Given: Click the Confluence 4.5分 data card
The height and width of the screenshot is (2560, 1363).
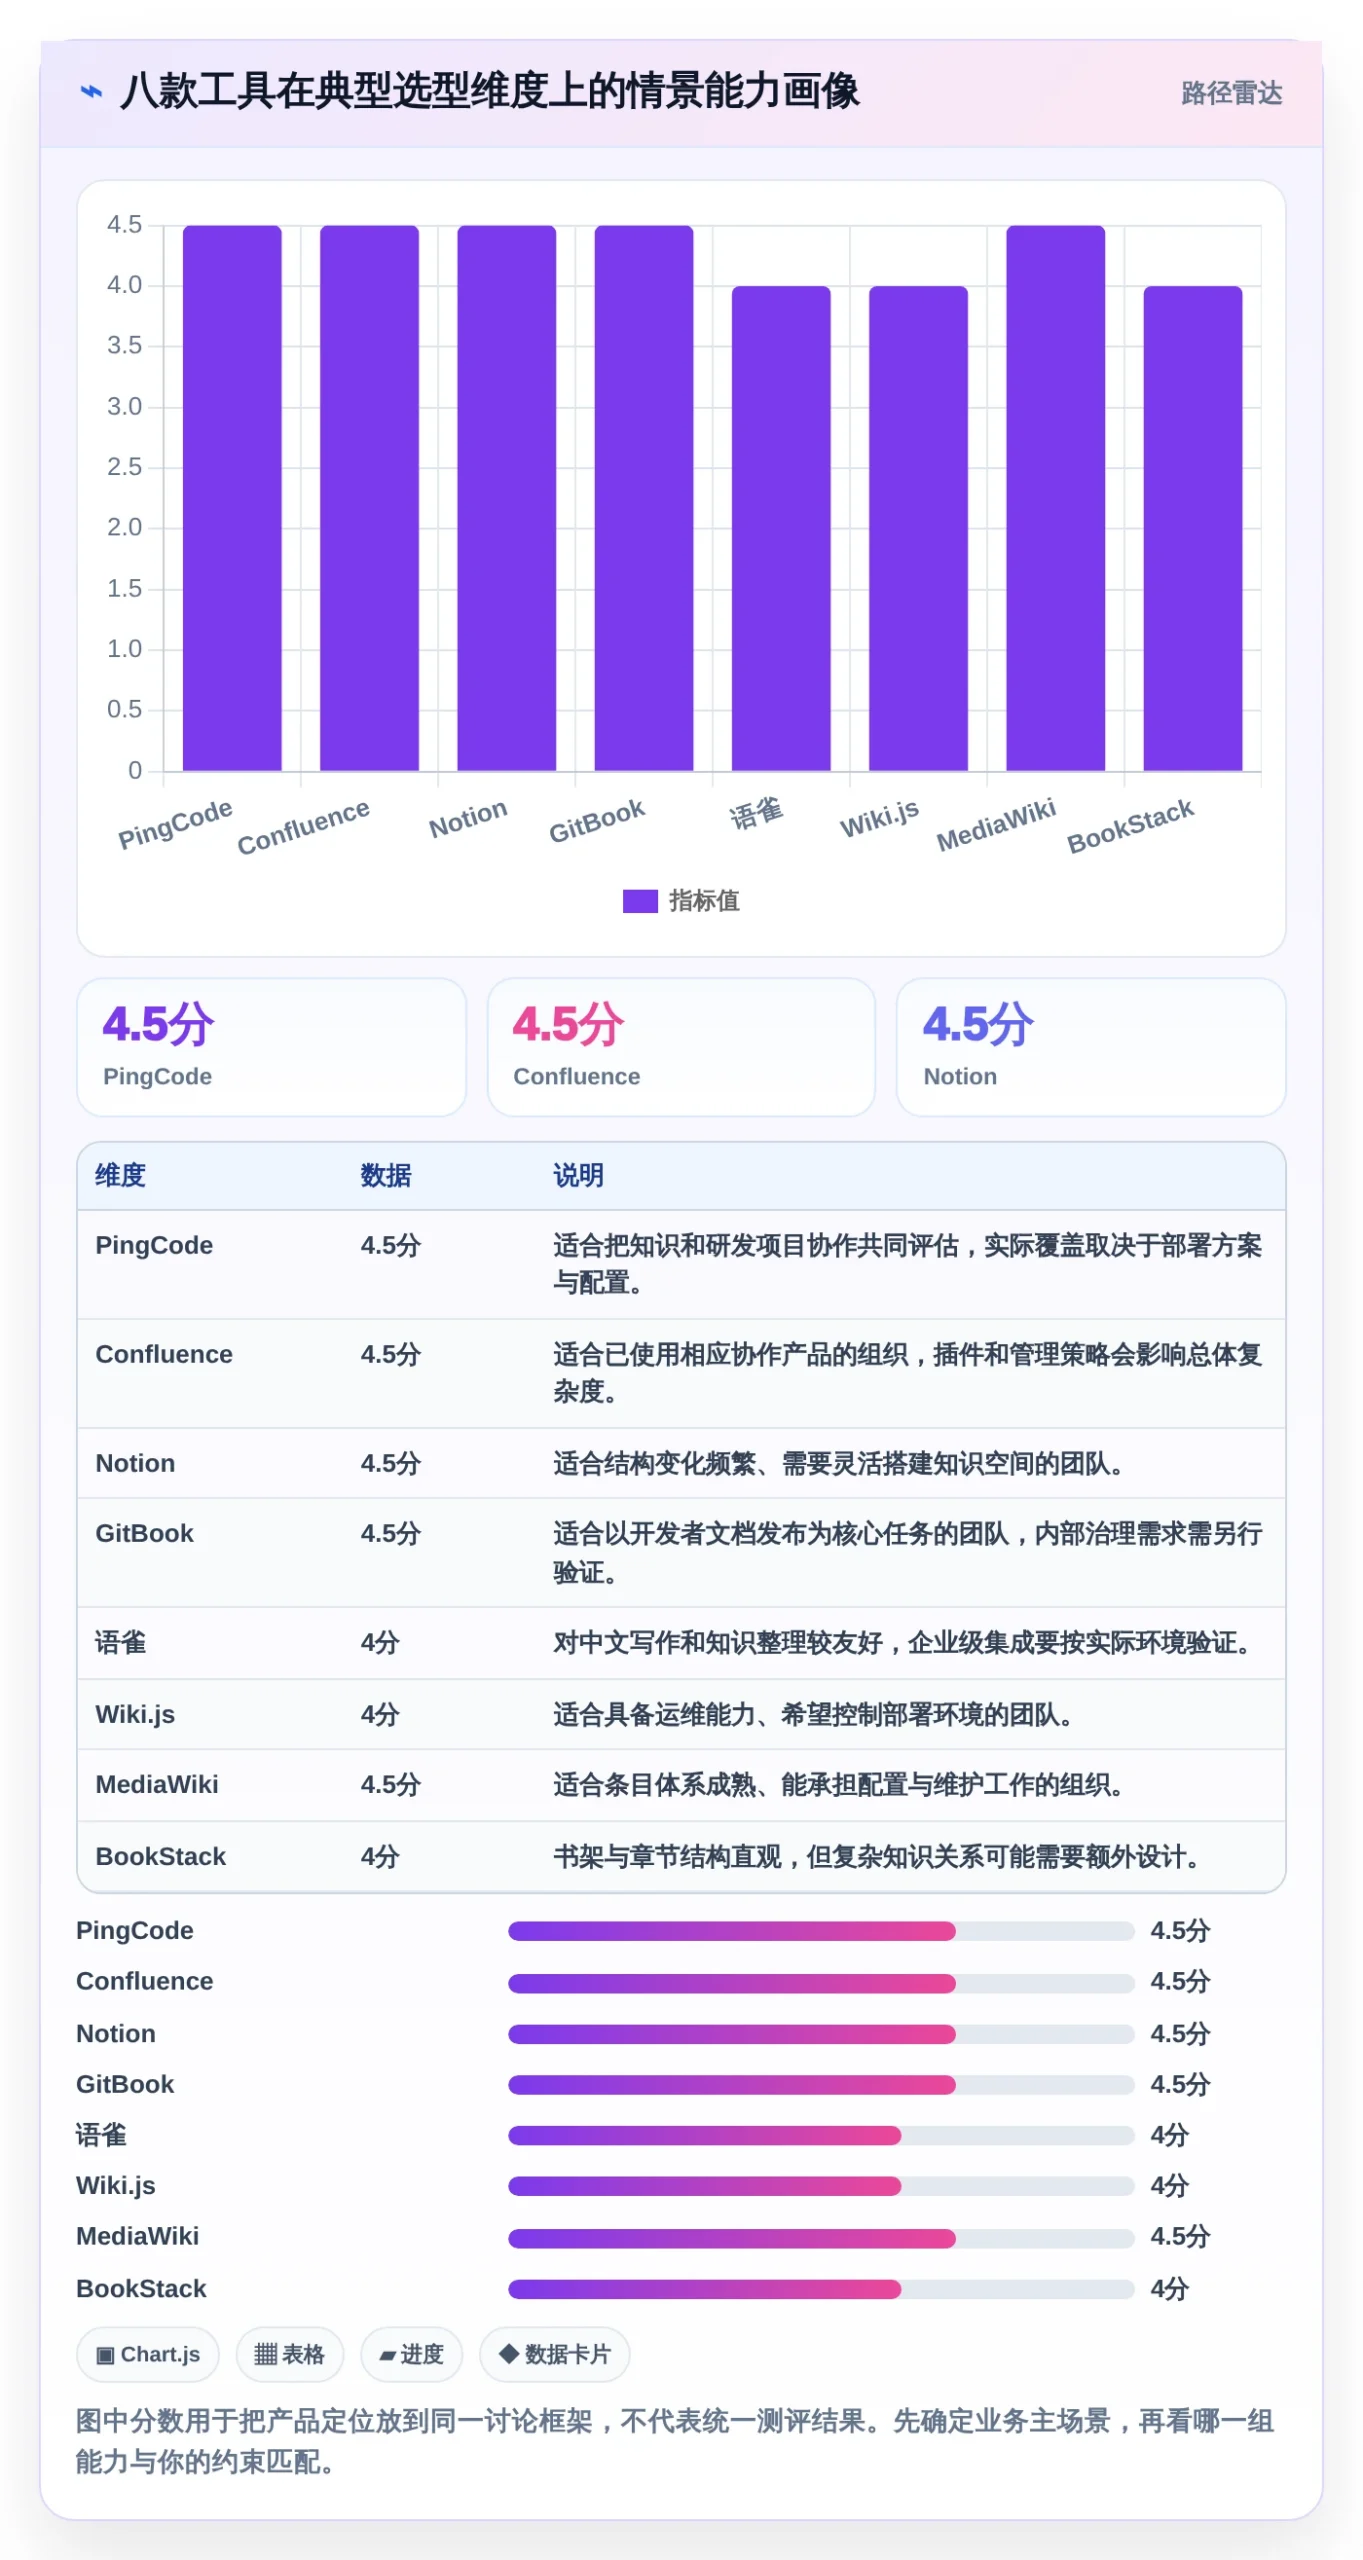Looking at the screenshot, I should click(x=681, y=1047).
